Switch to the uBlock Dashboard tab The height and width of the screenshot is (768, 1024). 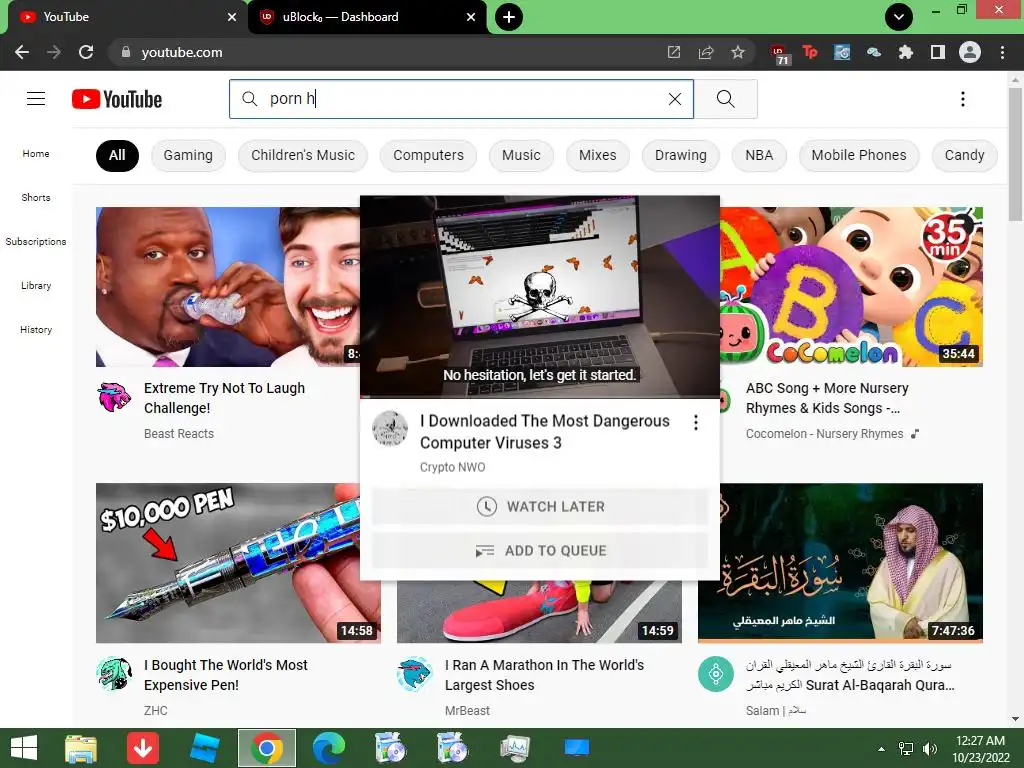tap(367, 17)
